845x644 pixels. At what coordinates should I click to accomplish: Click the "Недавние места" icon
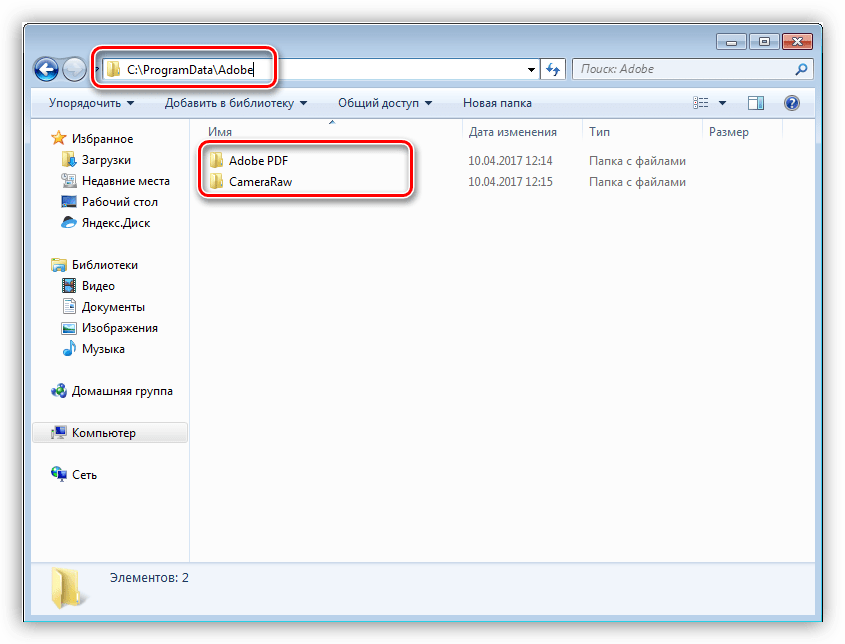[68, 181]
